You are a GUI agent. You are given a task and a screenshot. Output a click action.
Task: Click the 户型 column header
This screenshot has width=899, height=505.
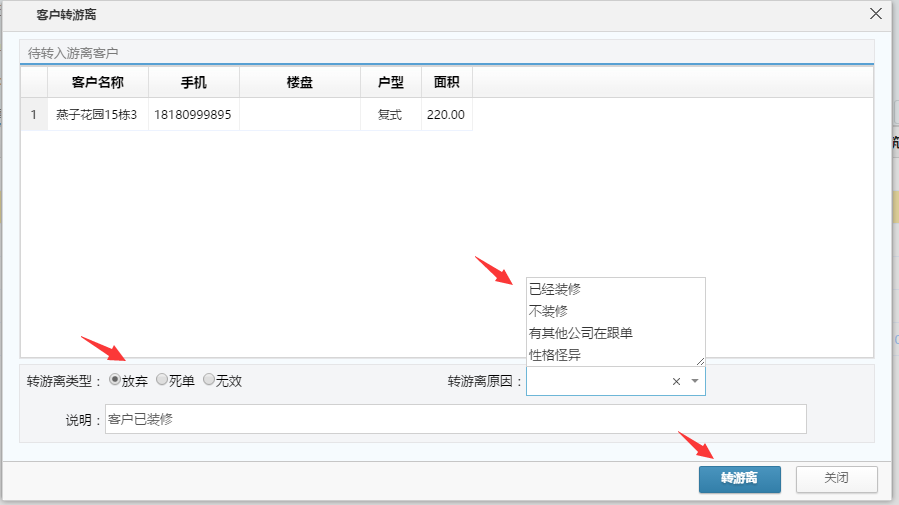(390, 82)
